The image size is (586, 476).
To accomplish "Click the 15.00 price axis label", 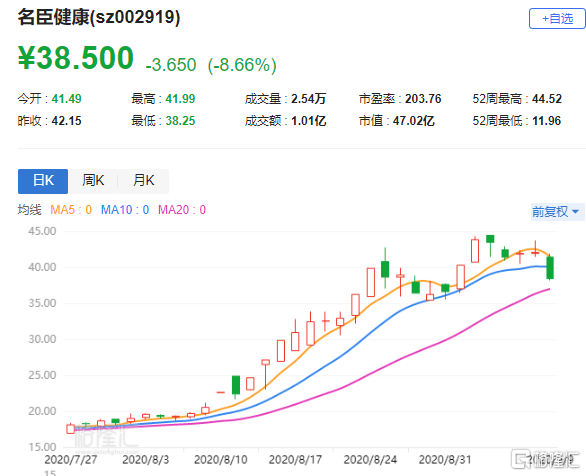I will coord(42,447).
